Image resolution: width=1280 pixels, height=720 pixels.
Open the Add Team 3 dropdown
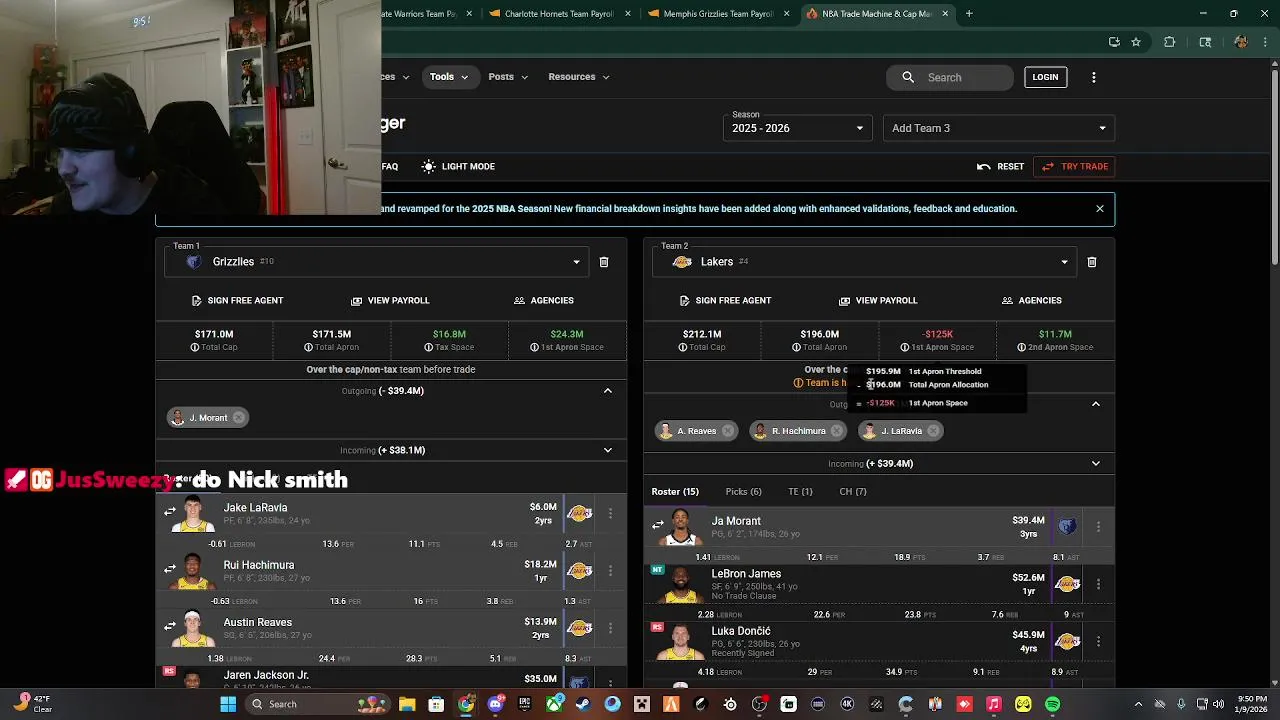[x=999, y=128]
